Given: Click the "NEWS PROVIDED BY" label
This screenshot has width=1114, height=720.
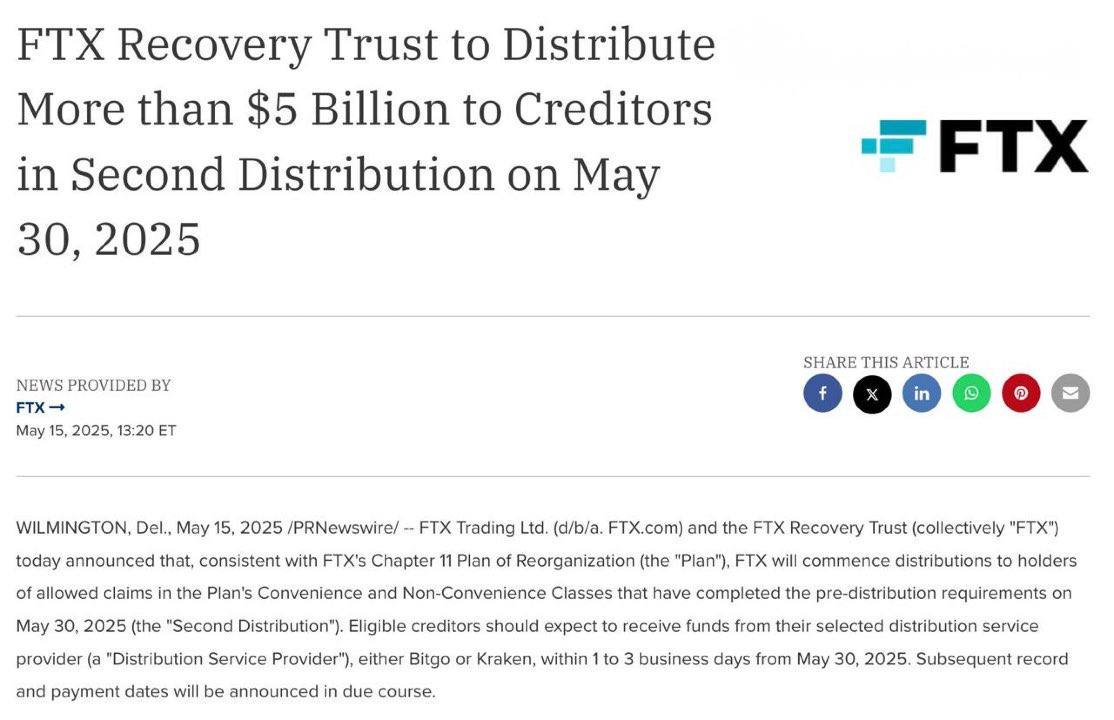Looking at the screenshot, I should pyautogui.click(x=93, y=386).
